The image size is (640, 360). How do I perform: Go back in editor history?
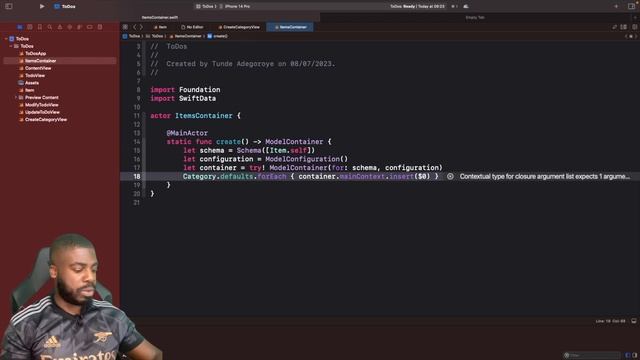[135, 27]
